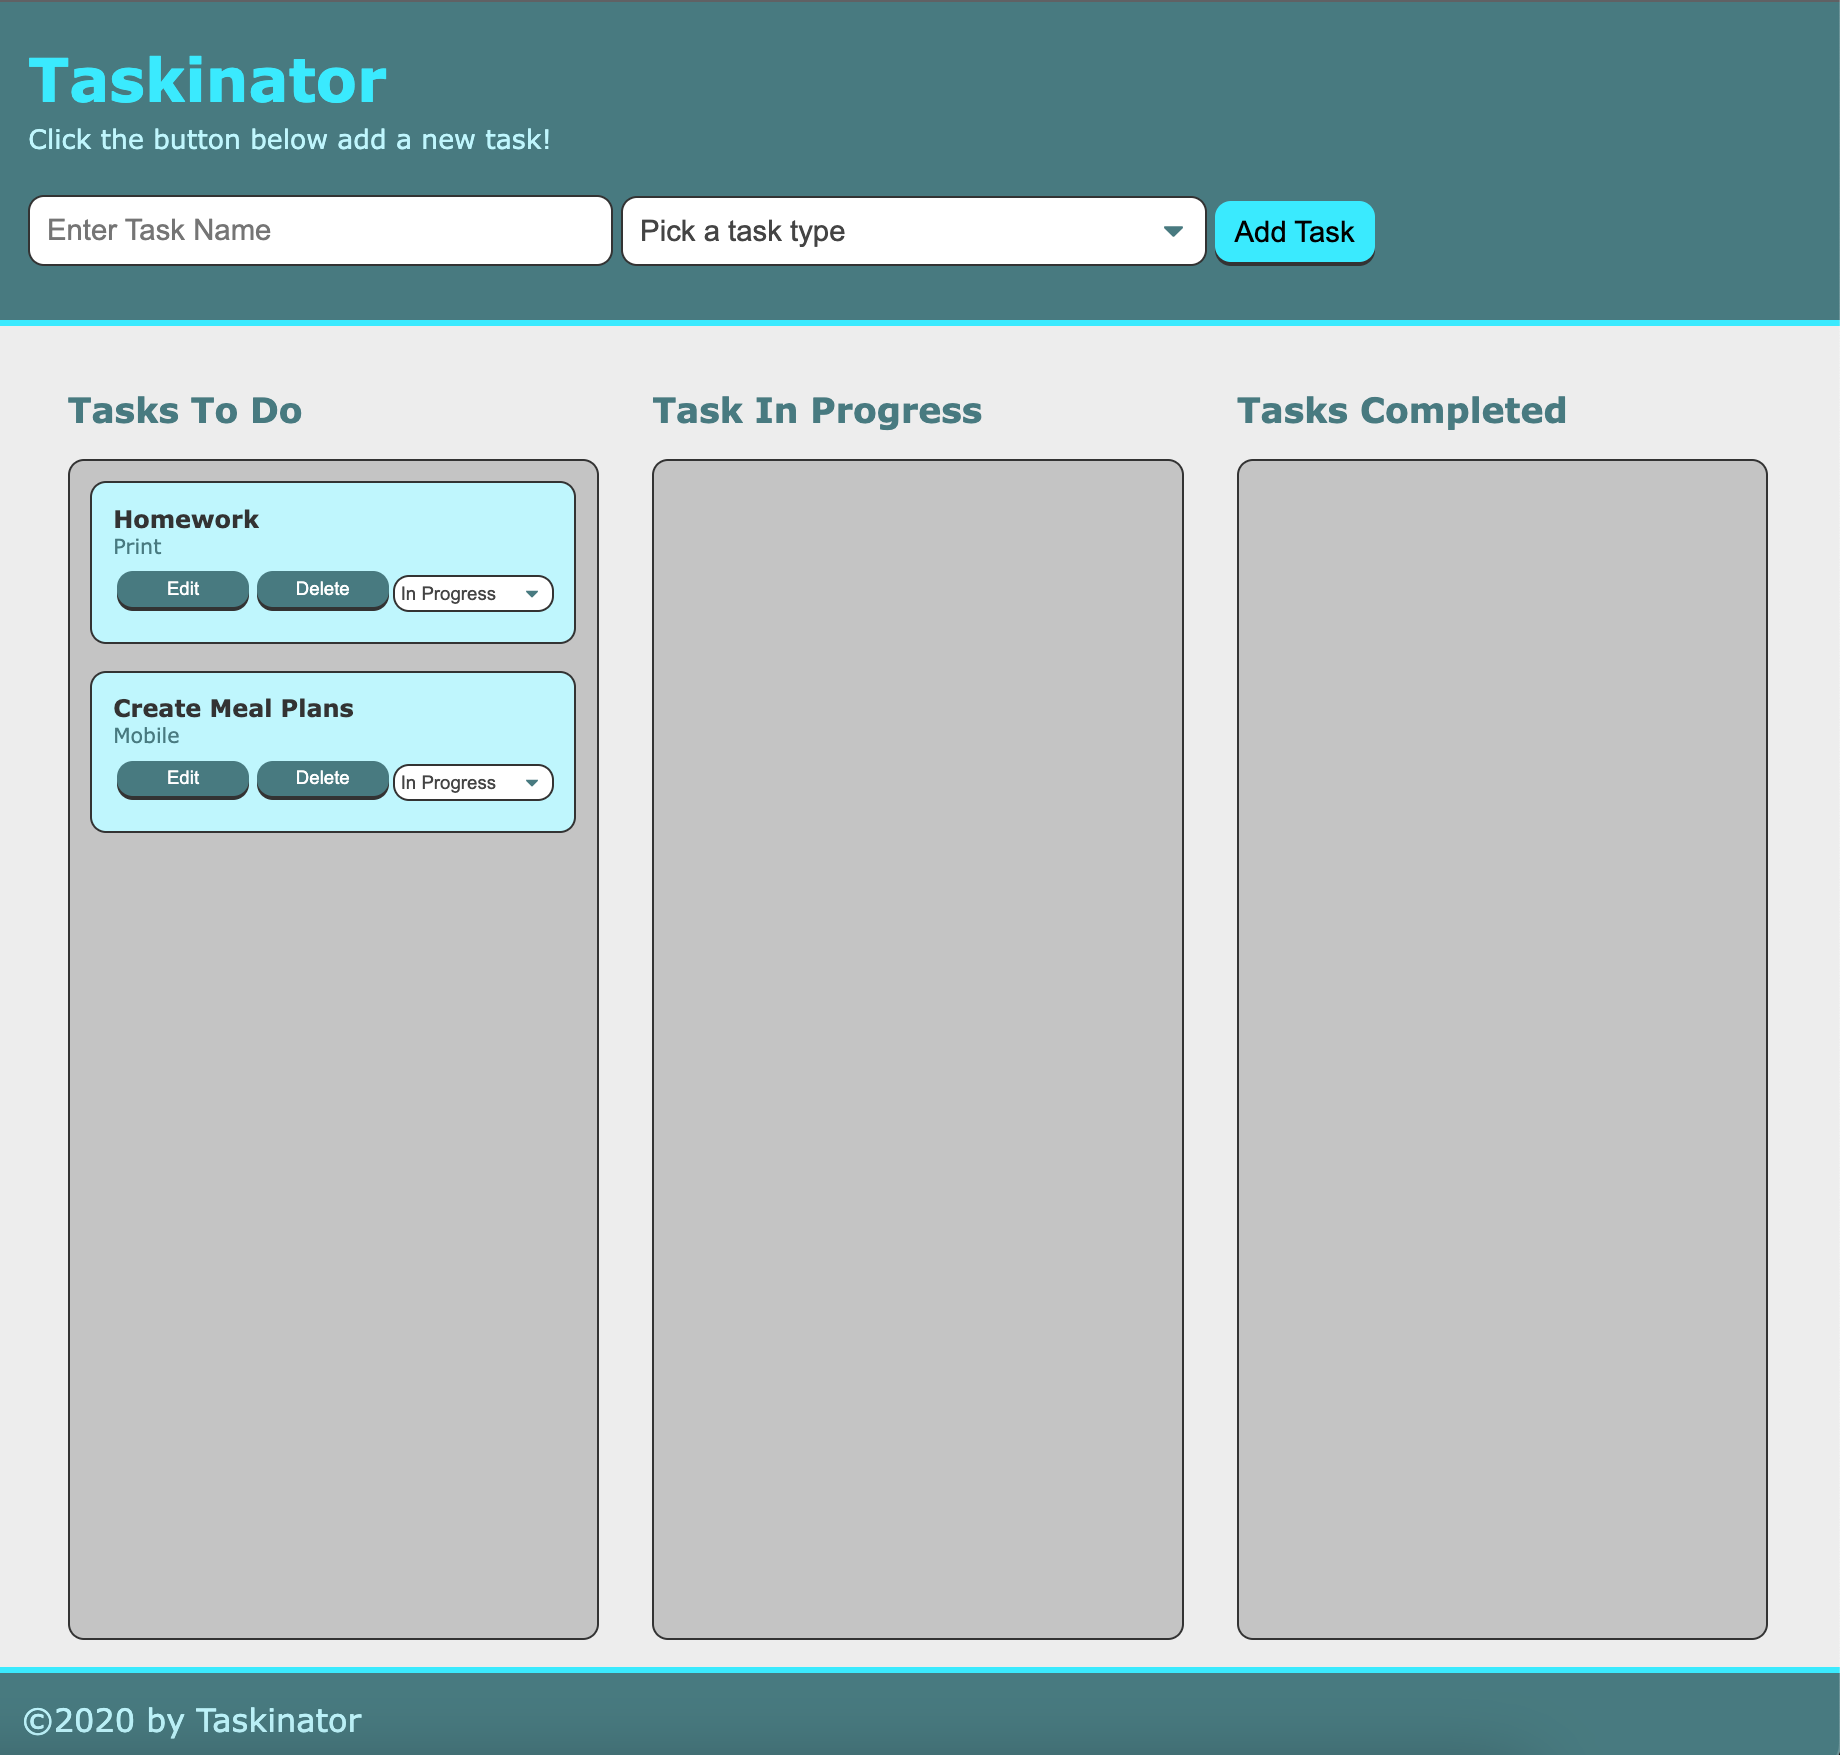Click the Print label under Homework
Screen dimensions: 1840x1755
137,547
